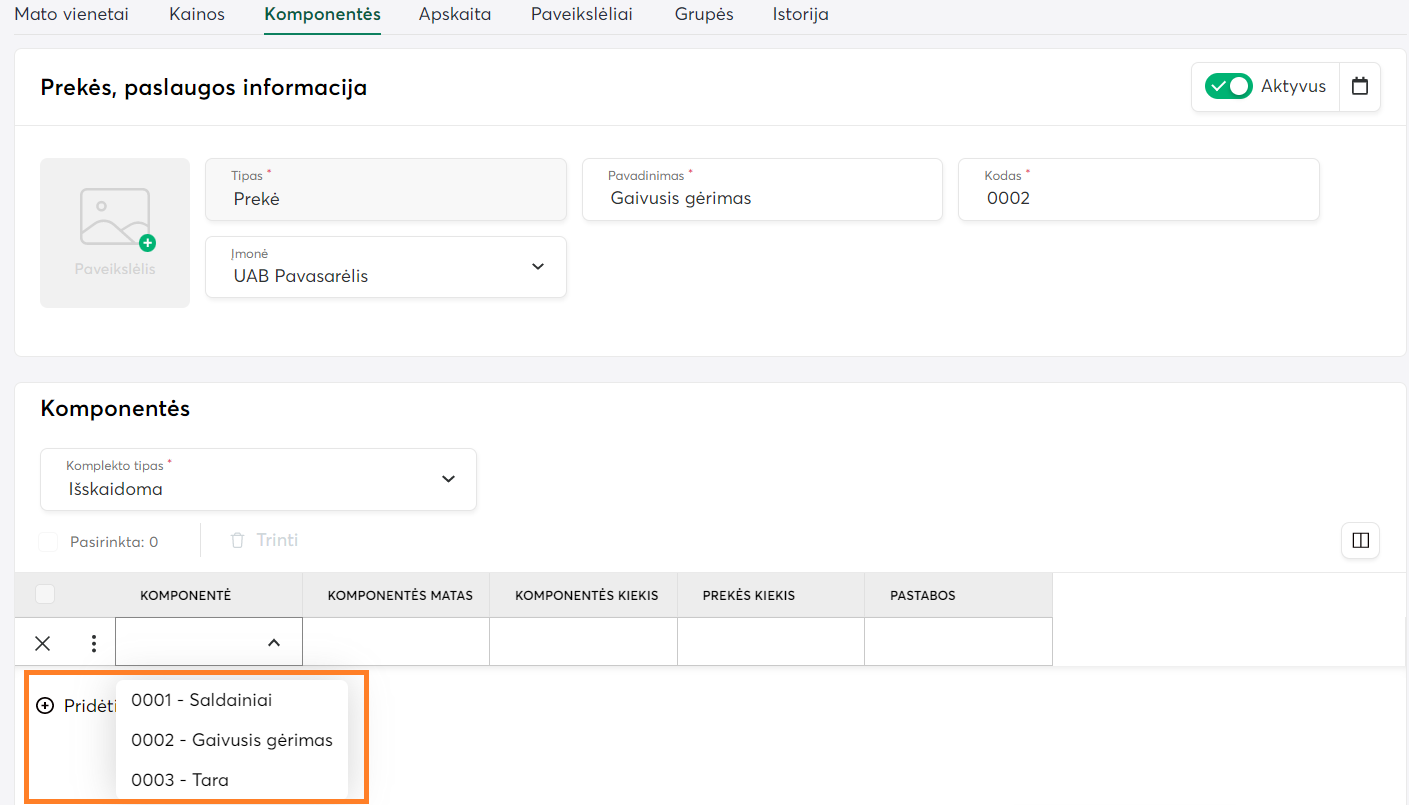This screenshot has height=805, width=1409.
Task: Click the column layout icon above table
Action: [1360, 540]
